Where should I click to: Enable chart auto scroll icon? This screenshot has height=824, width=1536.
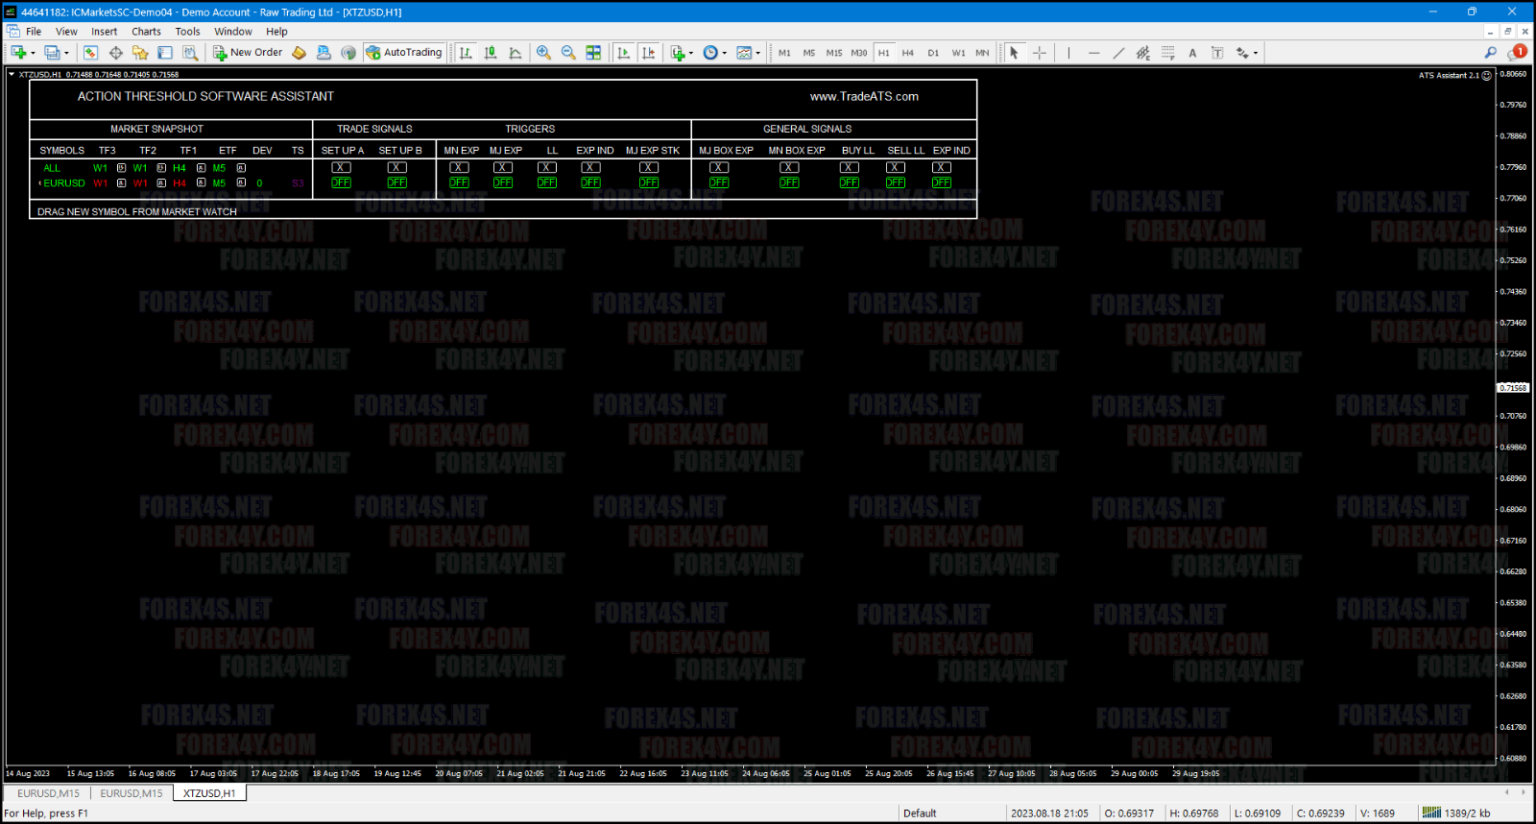click(x=624, y=53)
